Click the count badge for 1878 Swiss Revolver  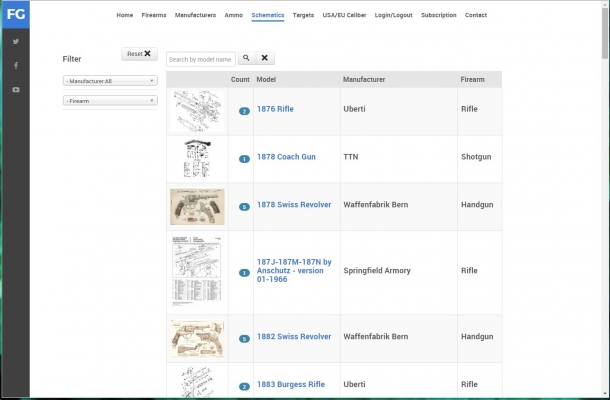tap(244, 207)
